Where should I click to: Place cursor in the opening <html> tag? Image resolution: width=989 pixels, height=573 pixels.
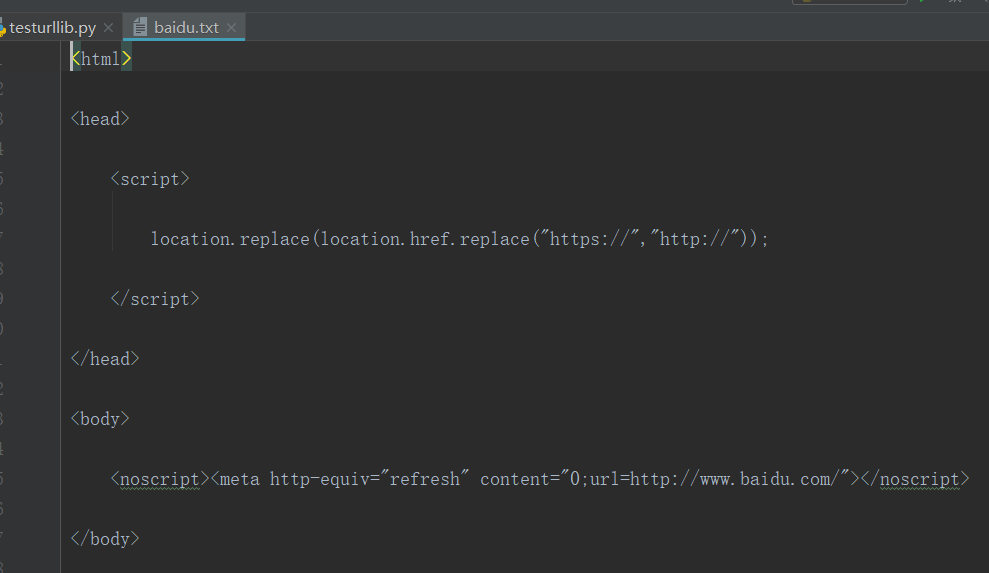click(101, 59)
